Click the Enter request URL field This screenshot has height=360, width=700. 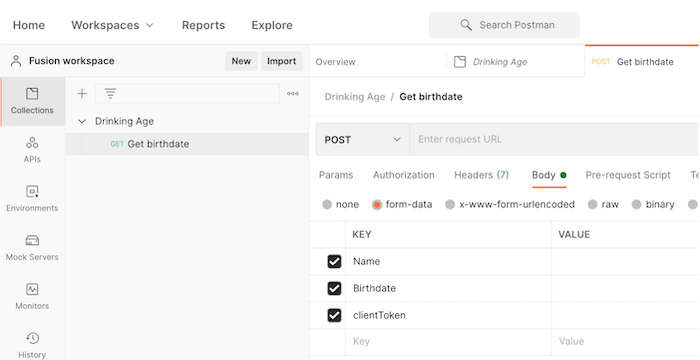[554, 139]
